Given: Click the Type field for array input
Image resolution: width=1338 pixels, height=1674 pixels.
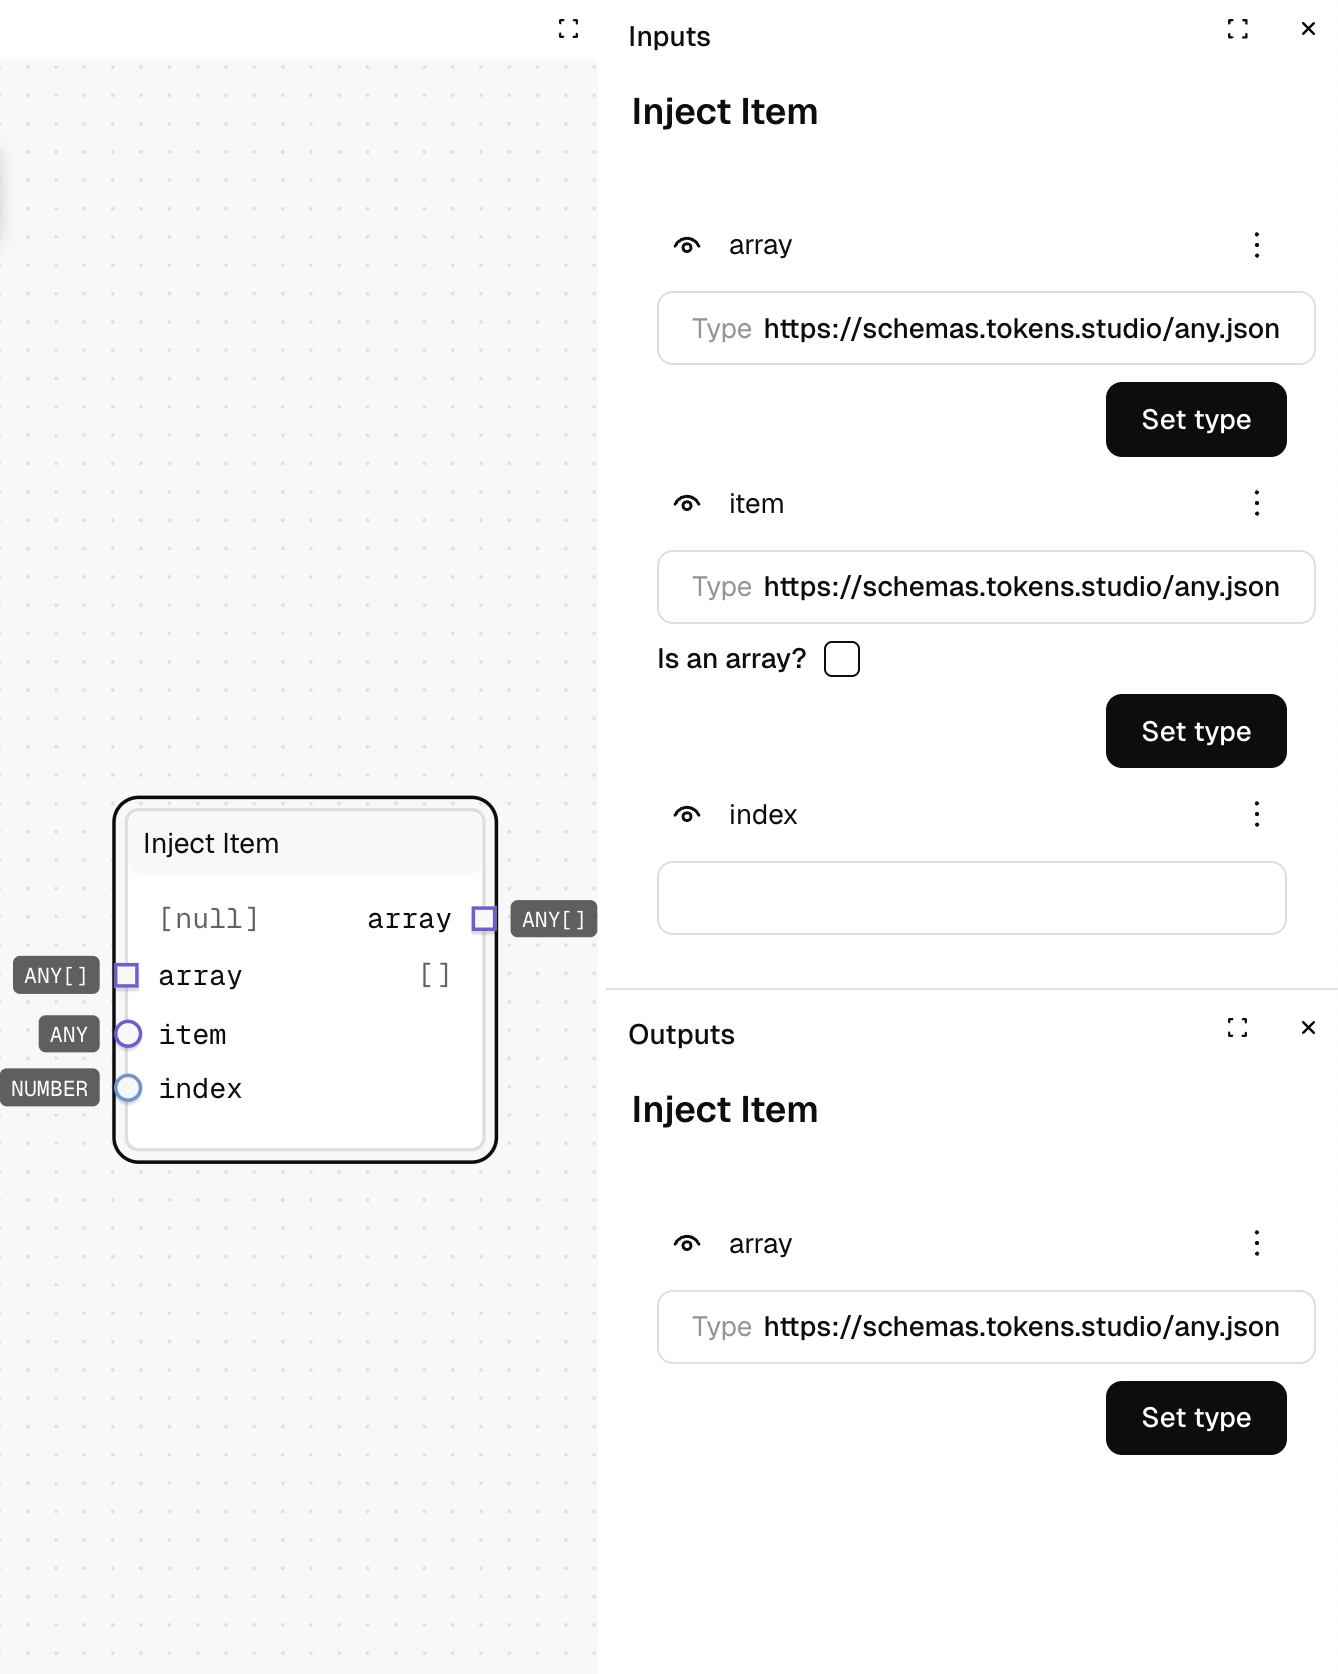Looking at the screenshot, I should [986, 328].
